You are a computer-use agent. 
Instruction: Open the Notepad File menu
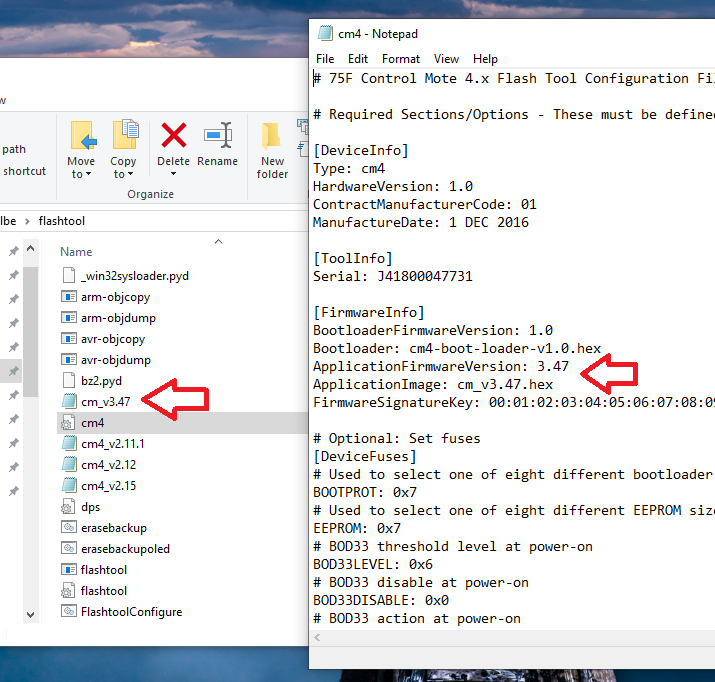pos(325,59)
